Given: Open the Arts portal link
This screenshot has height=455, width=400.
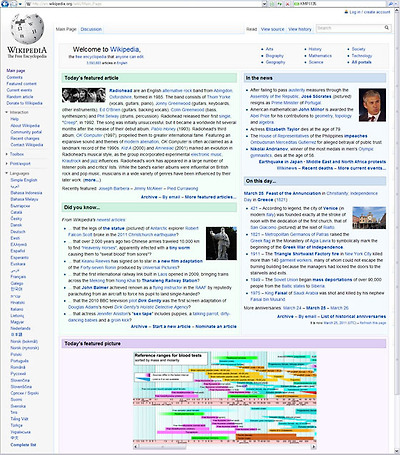Looking at the screenshot, I should [269, 49].
